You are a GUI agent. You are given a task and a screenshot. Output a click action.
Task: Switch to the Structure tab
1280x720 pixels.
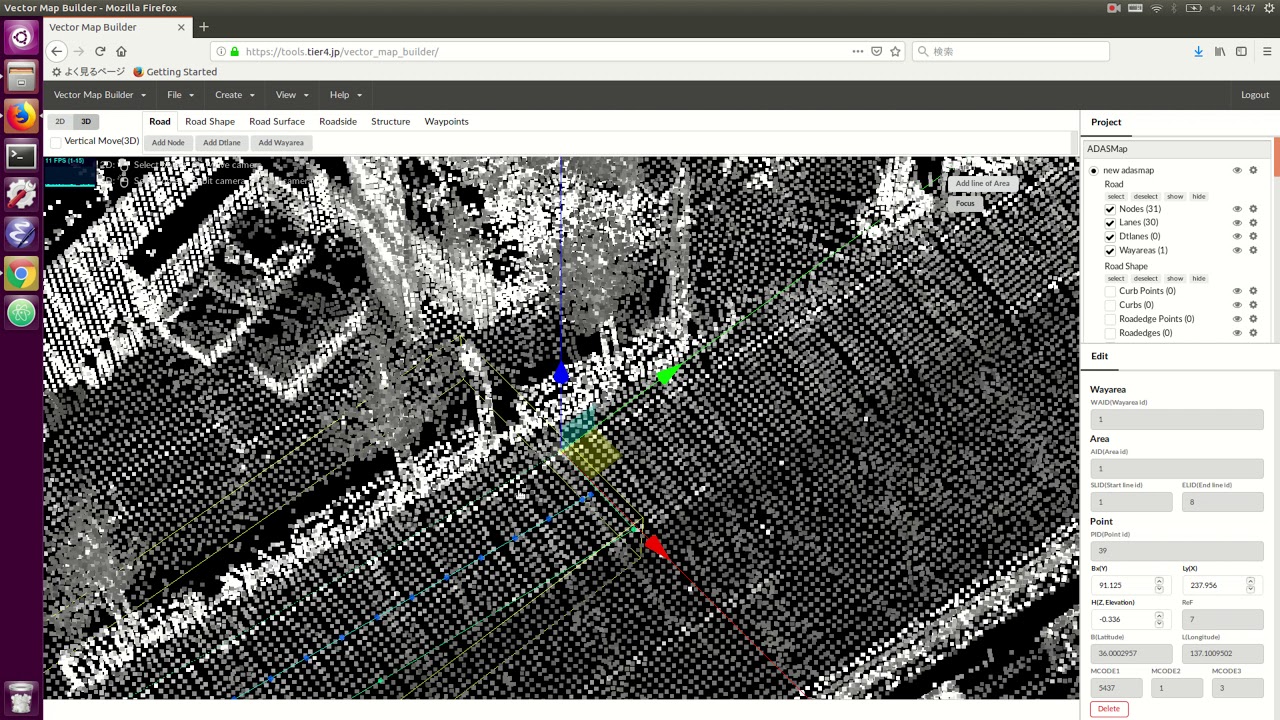[x=391, y=121]
